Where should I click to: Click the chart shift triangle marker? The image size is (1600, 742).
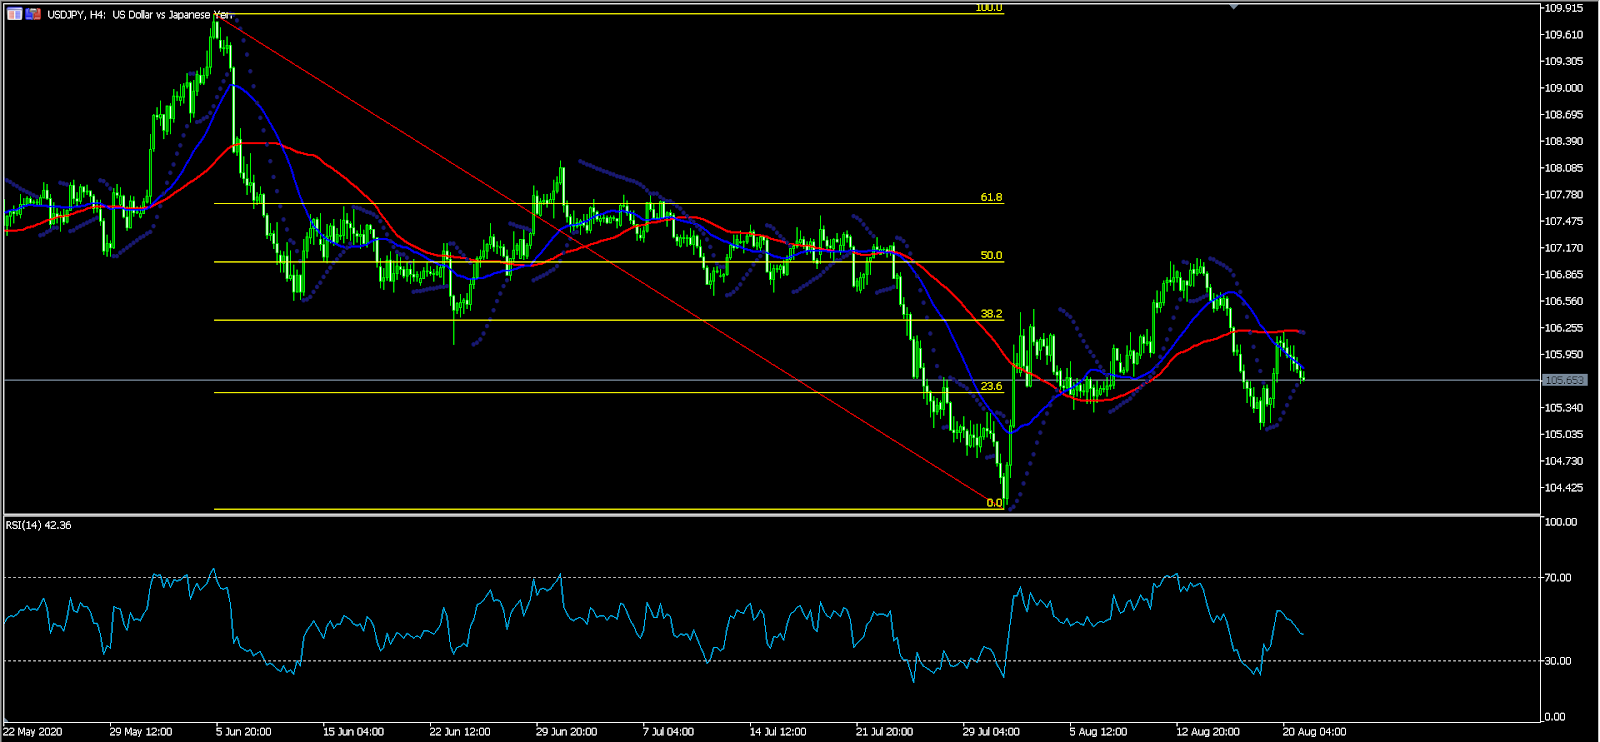click(1234, 7)
